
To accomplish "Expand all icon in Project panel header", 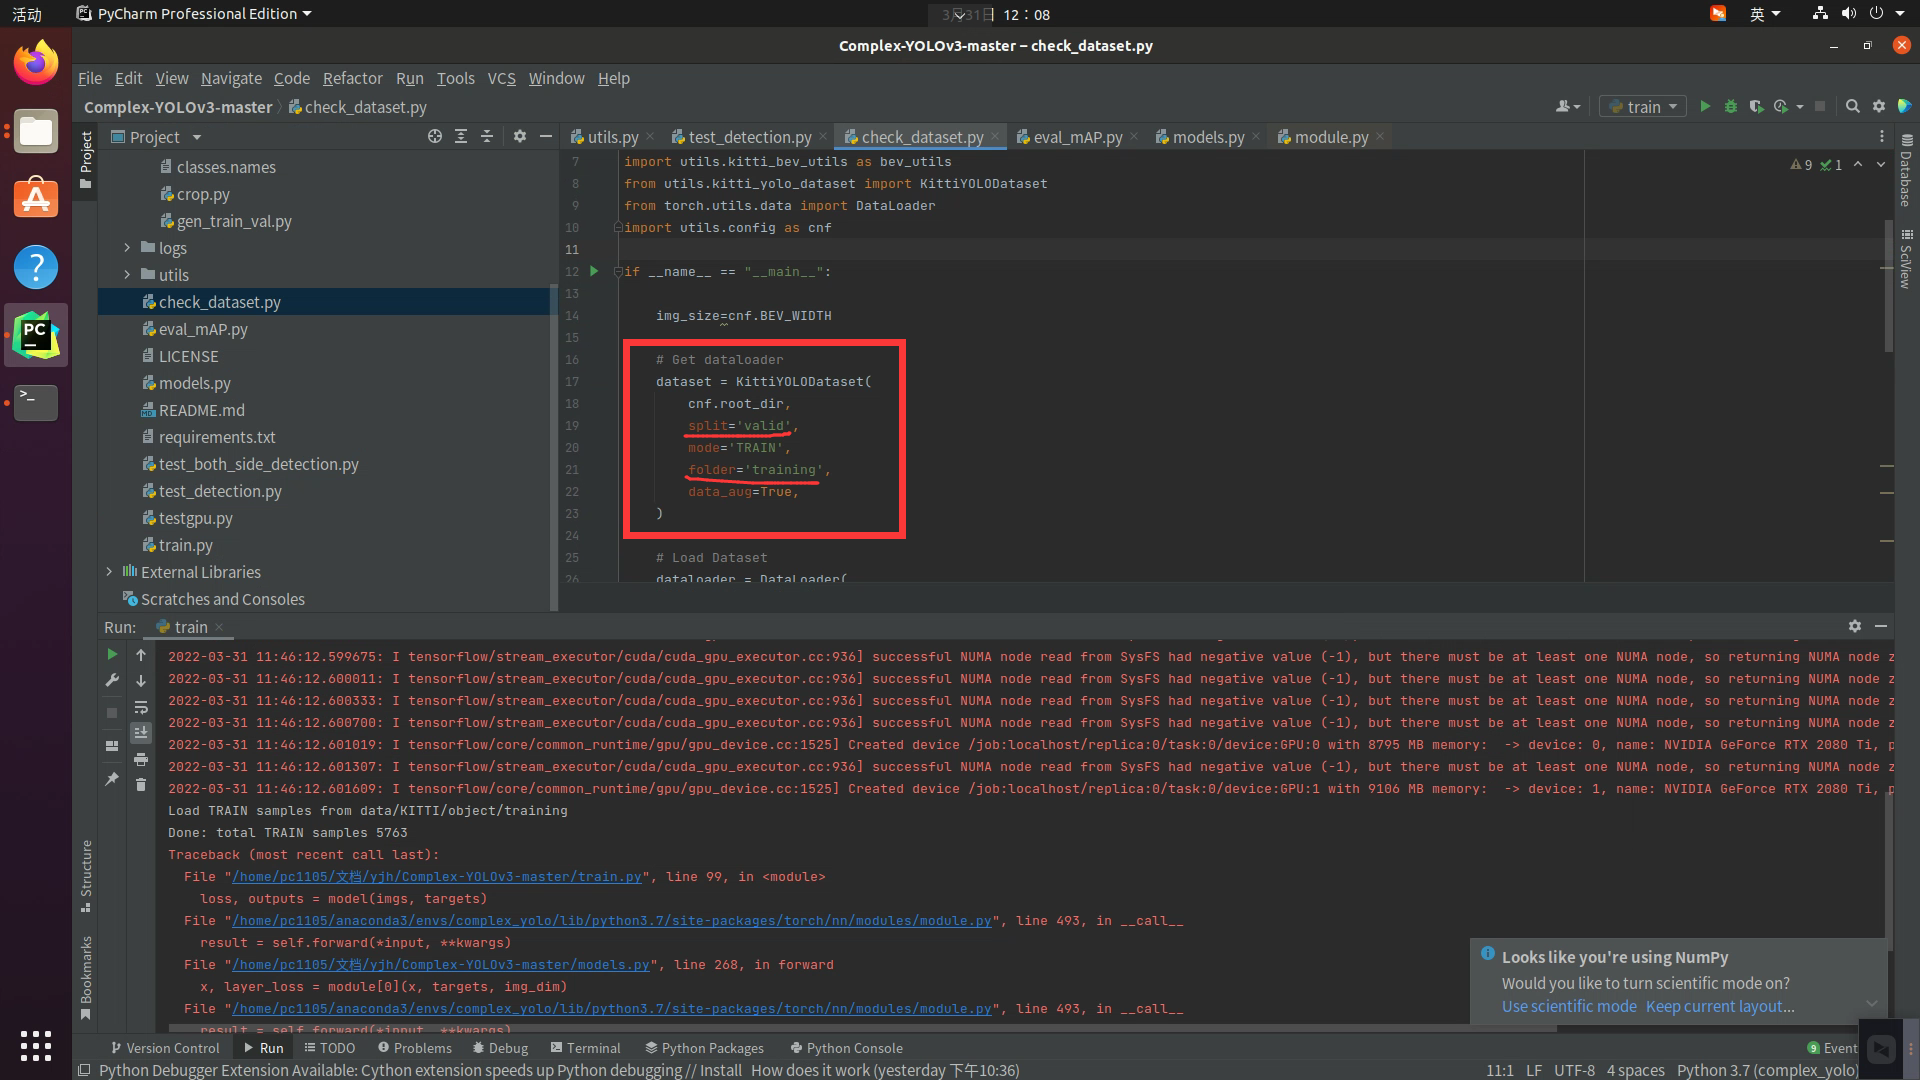I will coord(461,137).
